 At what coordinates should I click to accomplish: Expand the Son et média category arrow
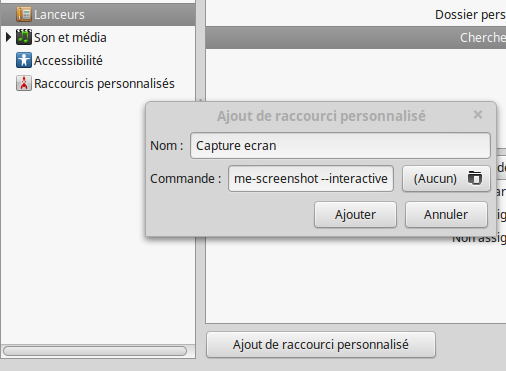coord(9,37)
